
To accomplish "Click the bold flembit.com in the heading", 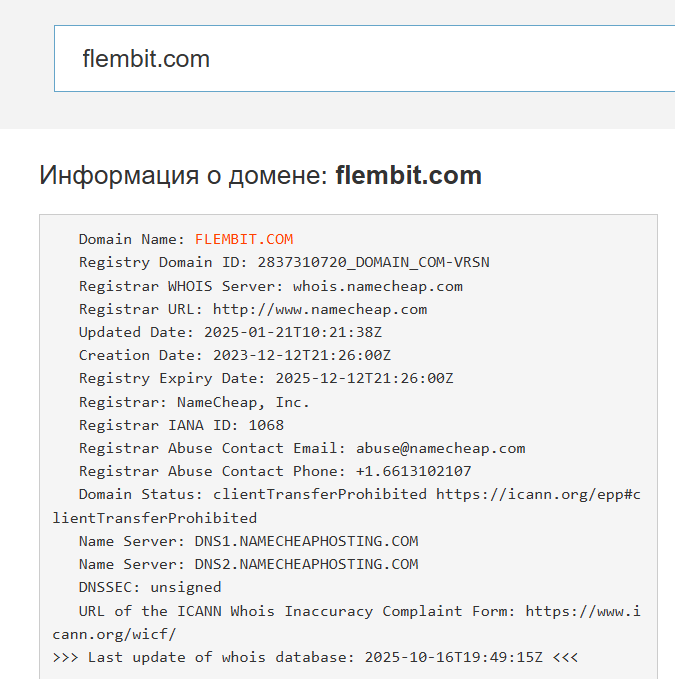I will click(408, 176).
